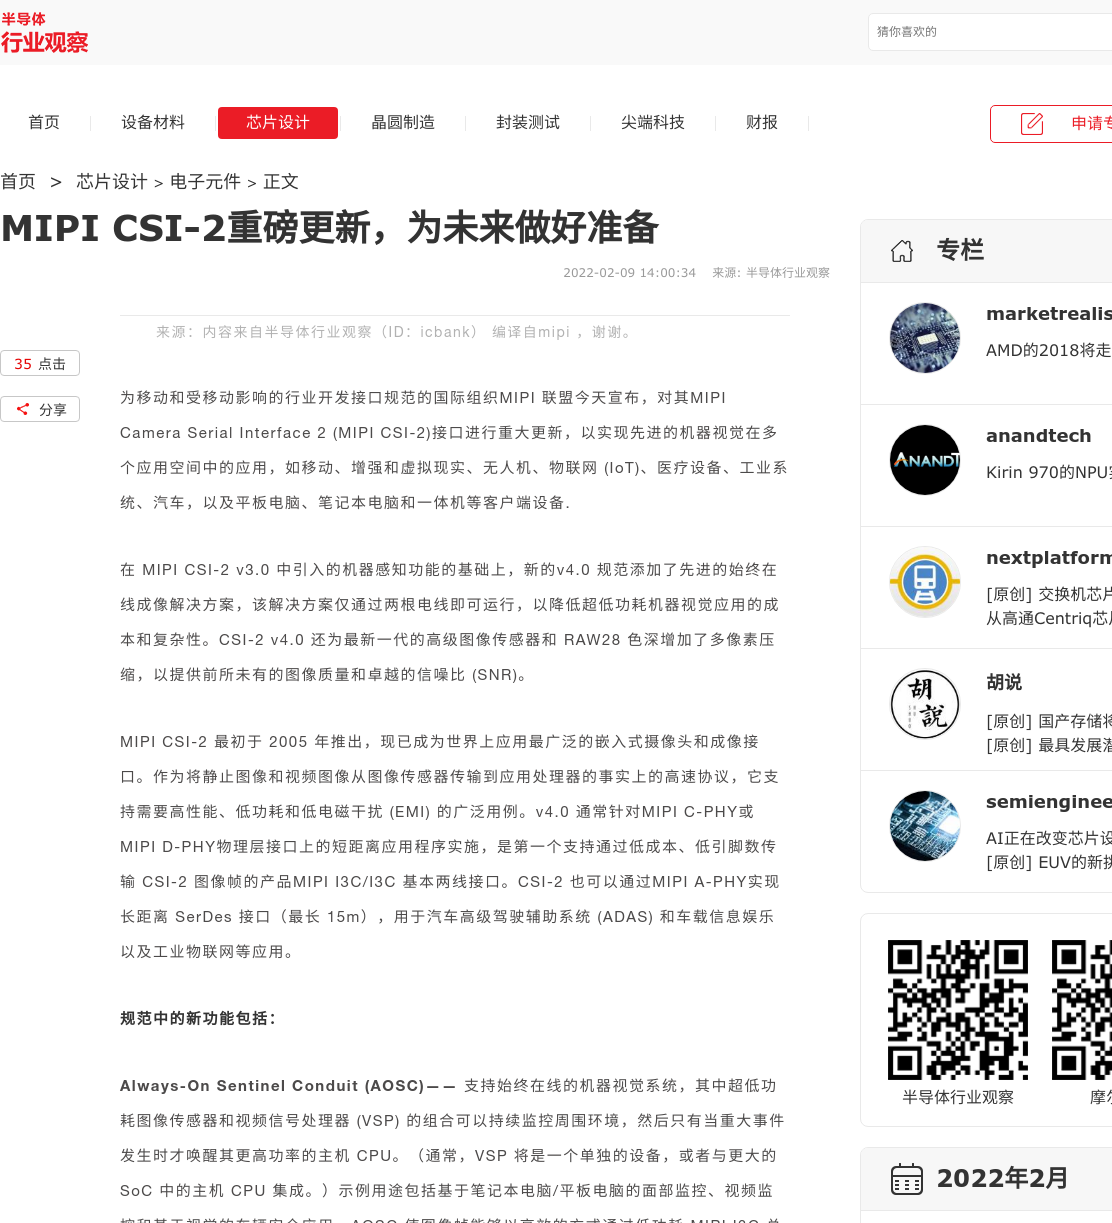Go to 首页 navigation tab

[x=44, y=123]
